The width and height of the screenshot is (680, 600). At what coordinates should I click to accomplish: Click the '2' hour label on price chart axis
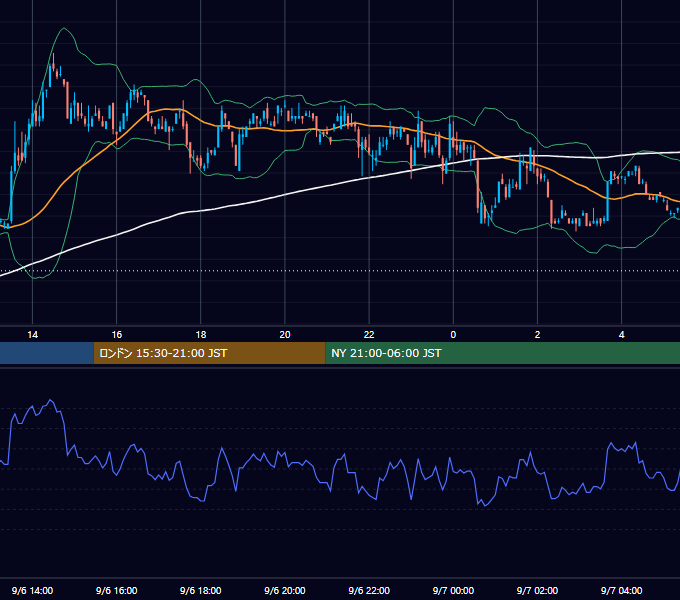coord(537,335)
